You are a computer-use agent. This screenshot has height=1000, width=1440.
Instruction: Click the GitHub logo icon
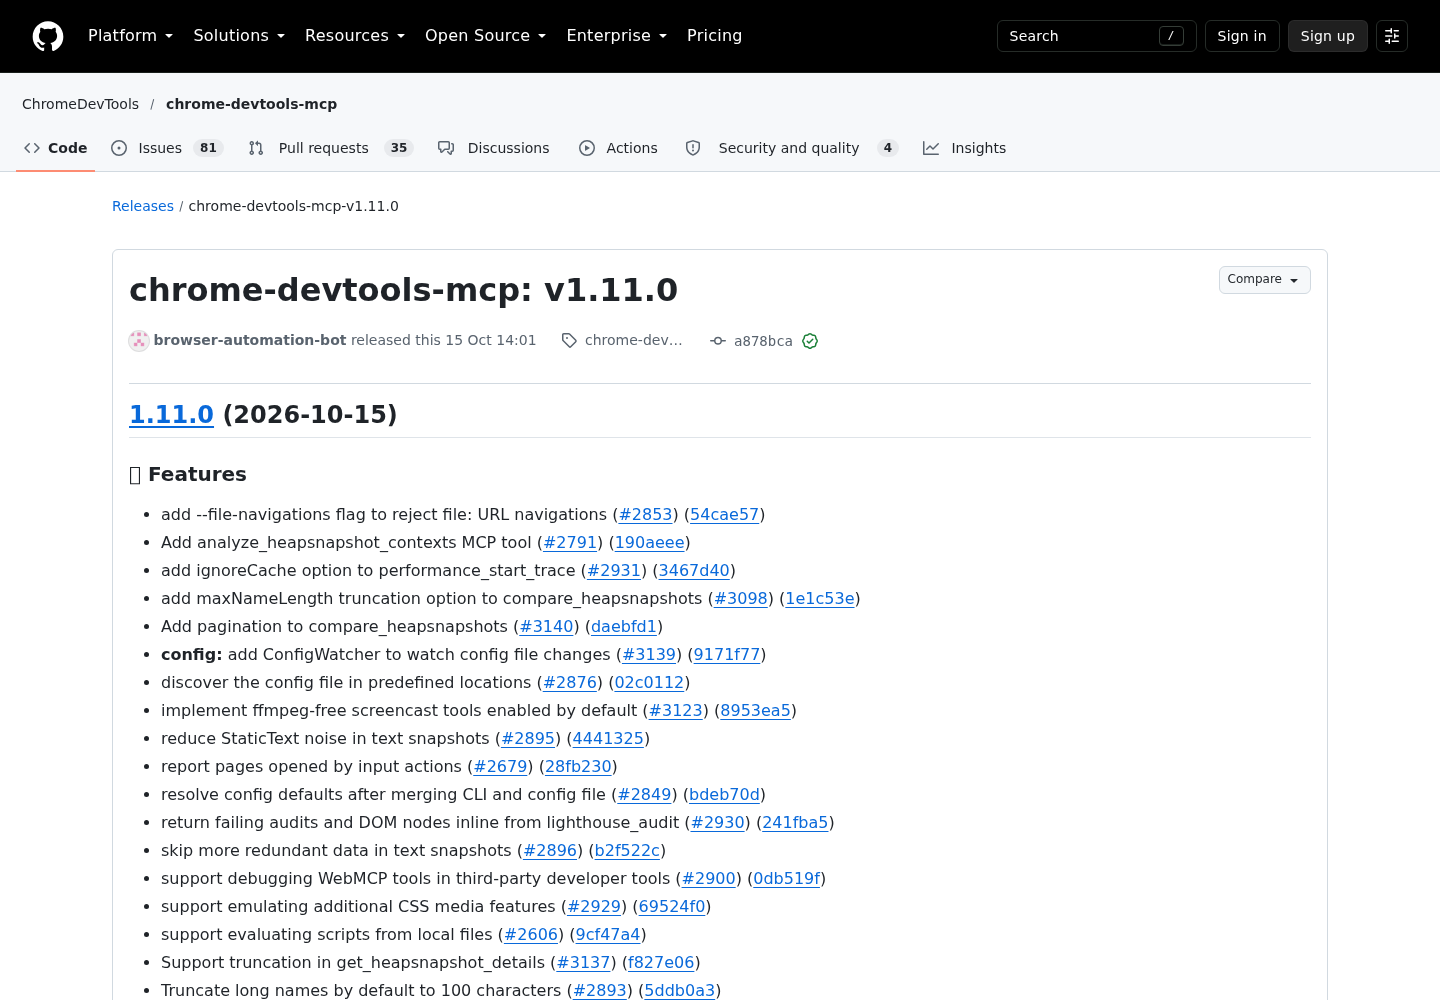(48, 36)
